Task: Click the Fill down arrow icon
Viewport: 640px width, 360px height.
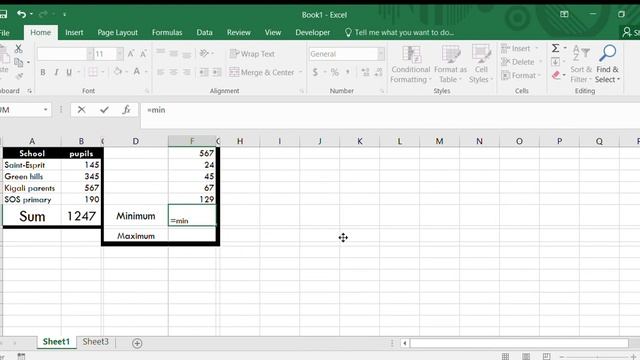Action: (x=556, y=62)
